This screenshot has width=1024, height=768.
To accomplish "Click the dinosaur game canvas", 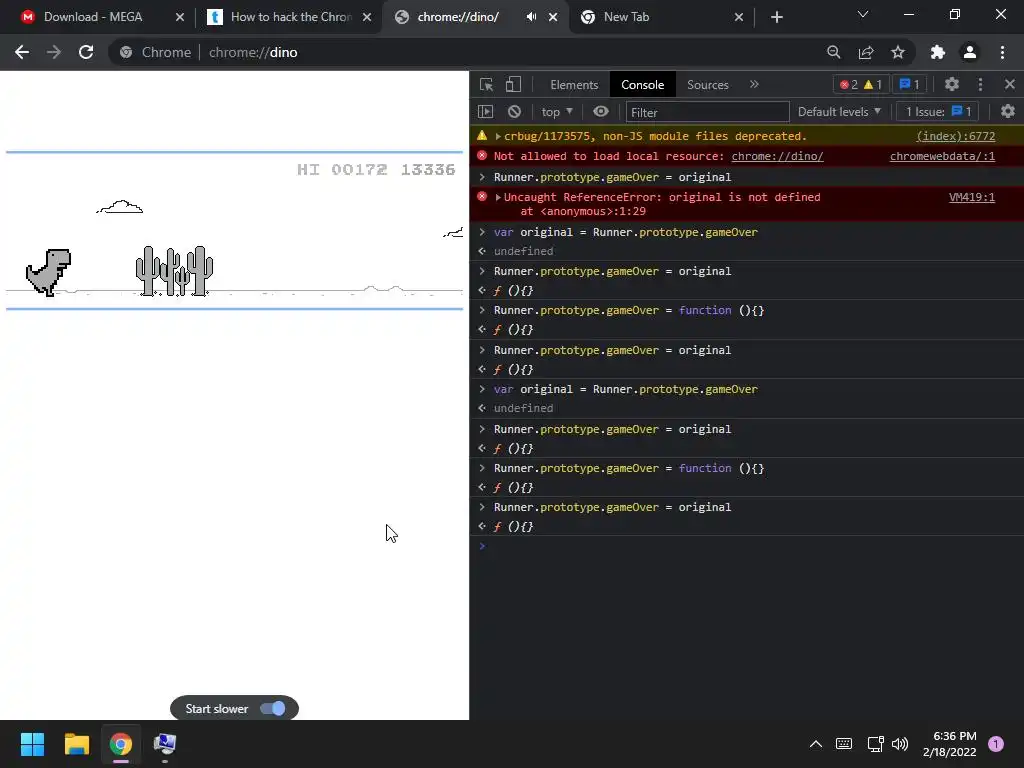I will tap(234, 231).
